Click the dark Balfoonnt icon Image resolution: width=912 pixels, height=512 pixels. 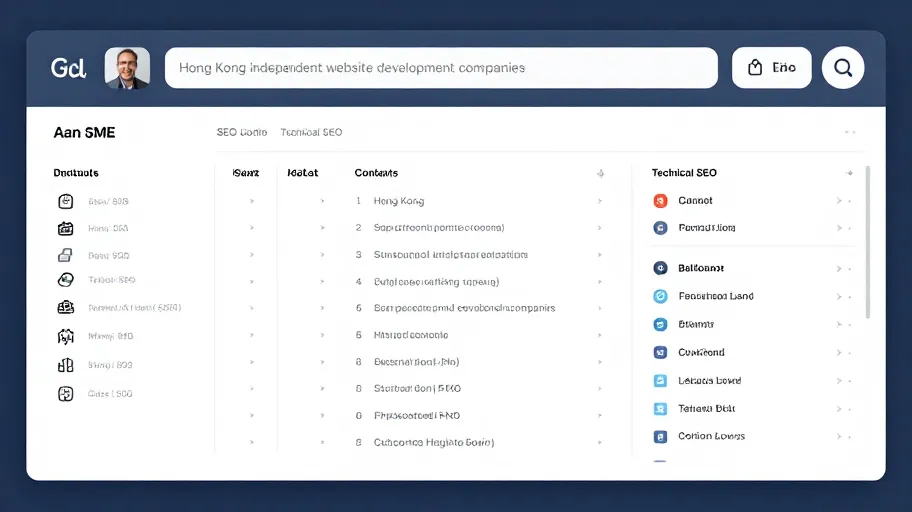coord(660,268)
